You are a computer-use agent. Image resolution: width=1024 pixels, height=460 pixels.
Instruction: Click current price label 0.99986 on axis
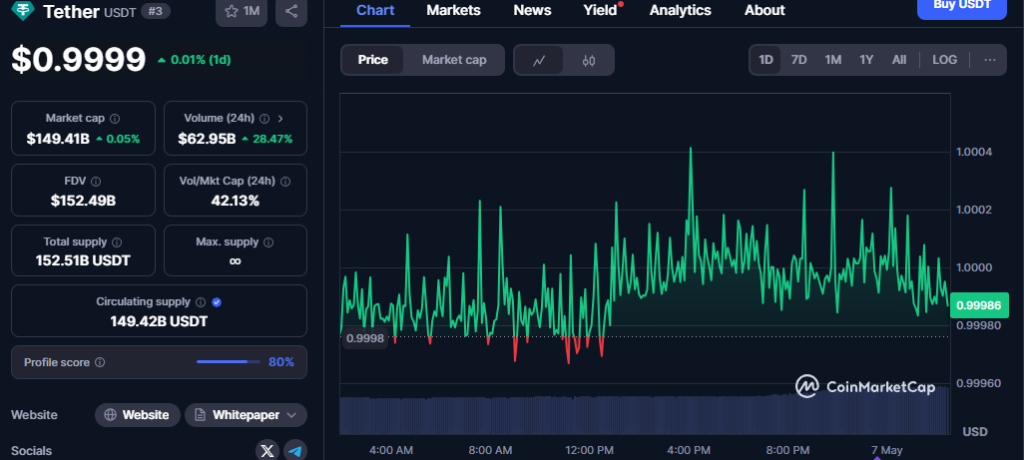click(978, 304)
